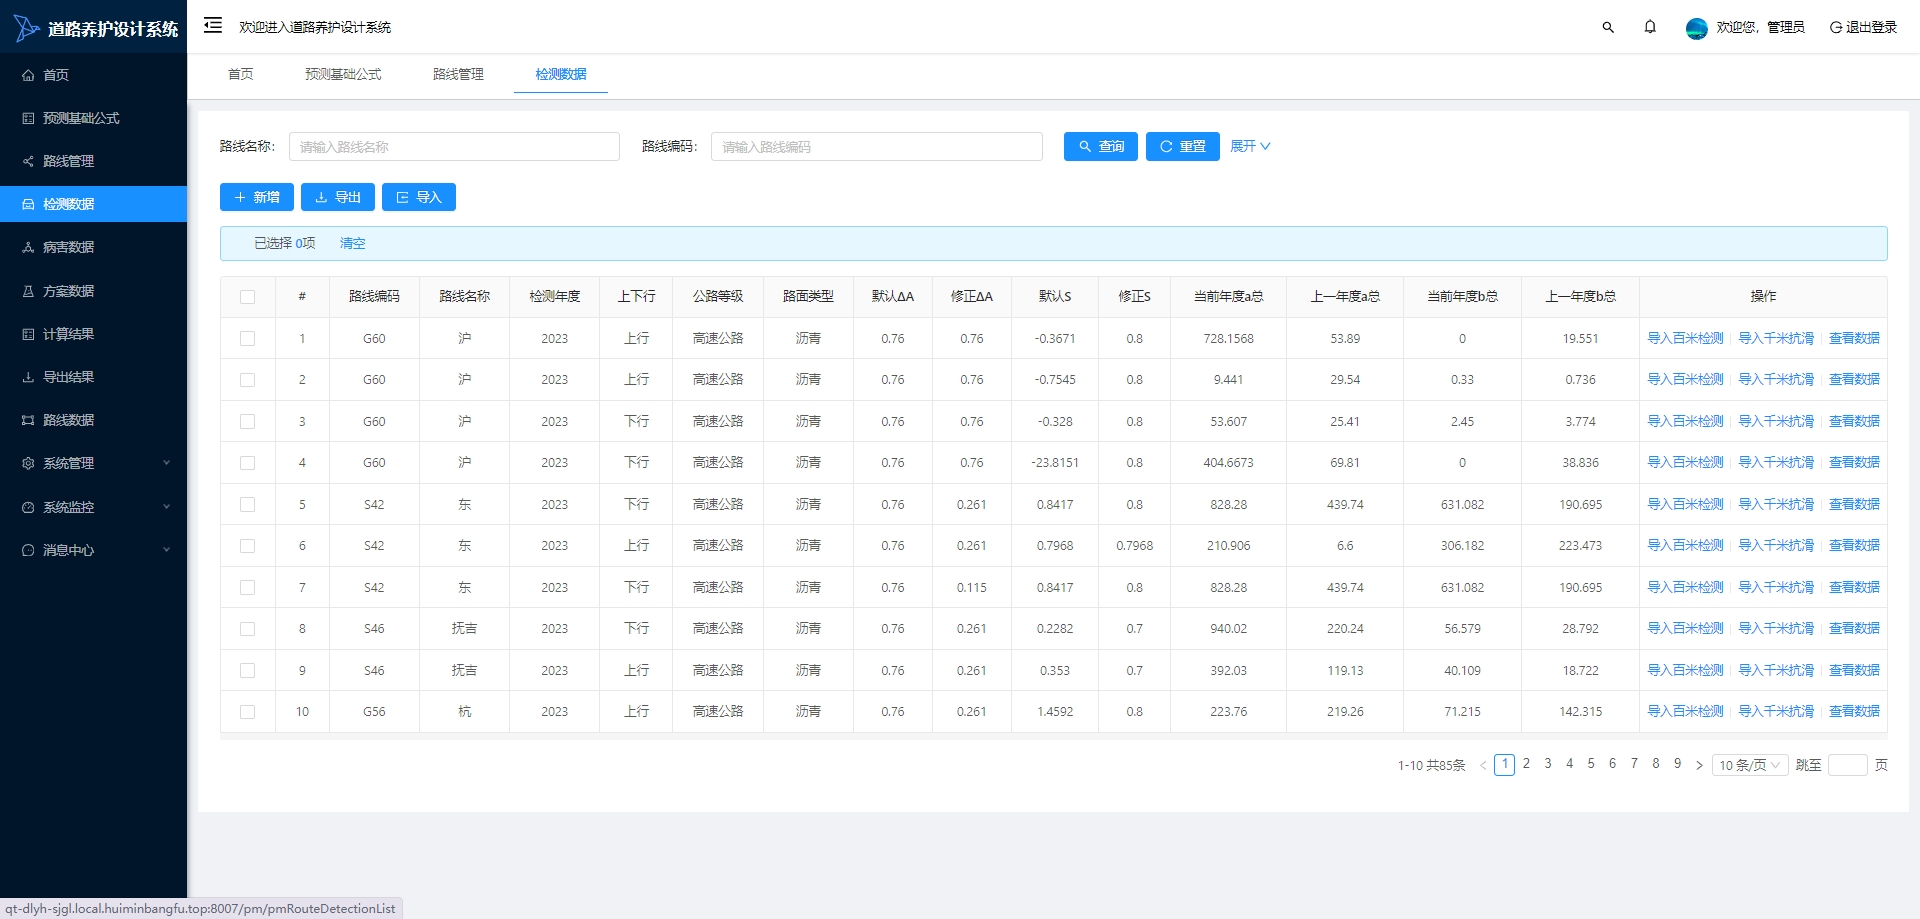Screen dimensions: 1920x919
Task: Click the 导入 import button
Action: point(419,197)
